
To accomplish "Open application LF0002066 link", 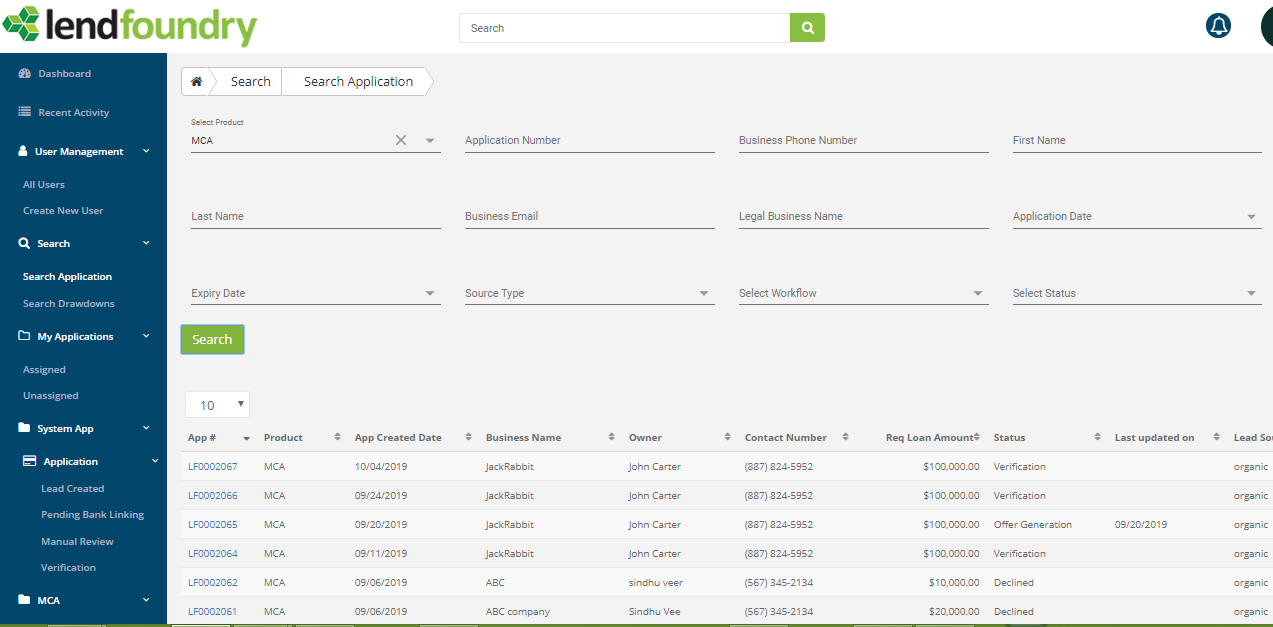I will [x=210, y=495].
